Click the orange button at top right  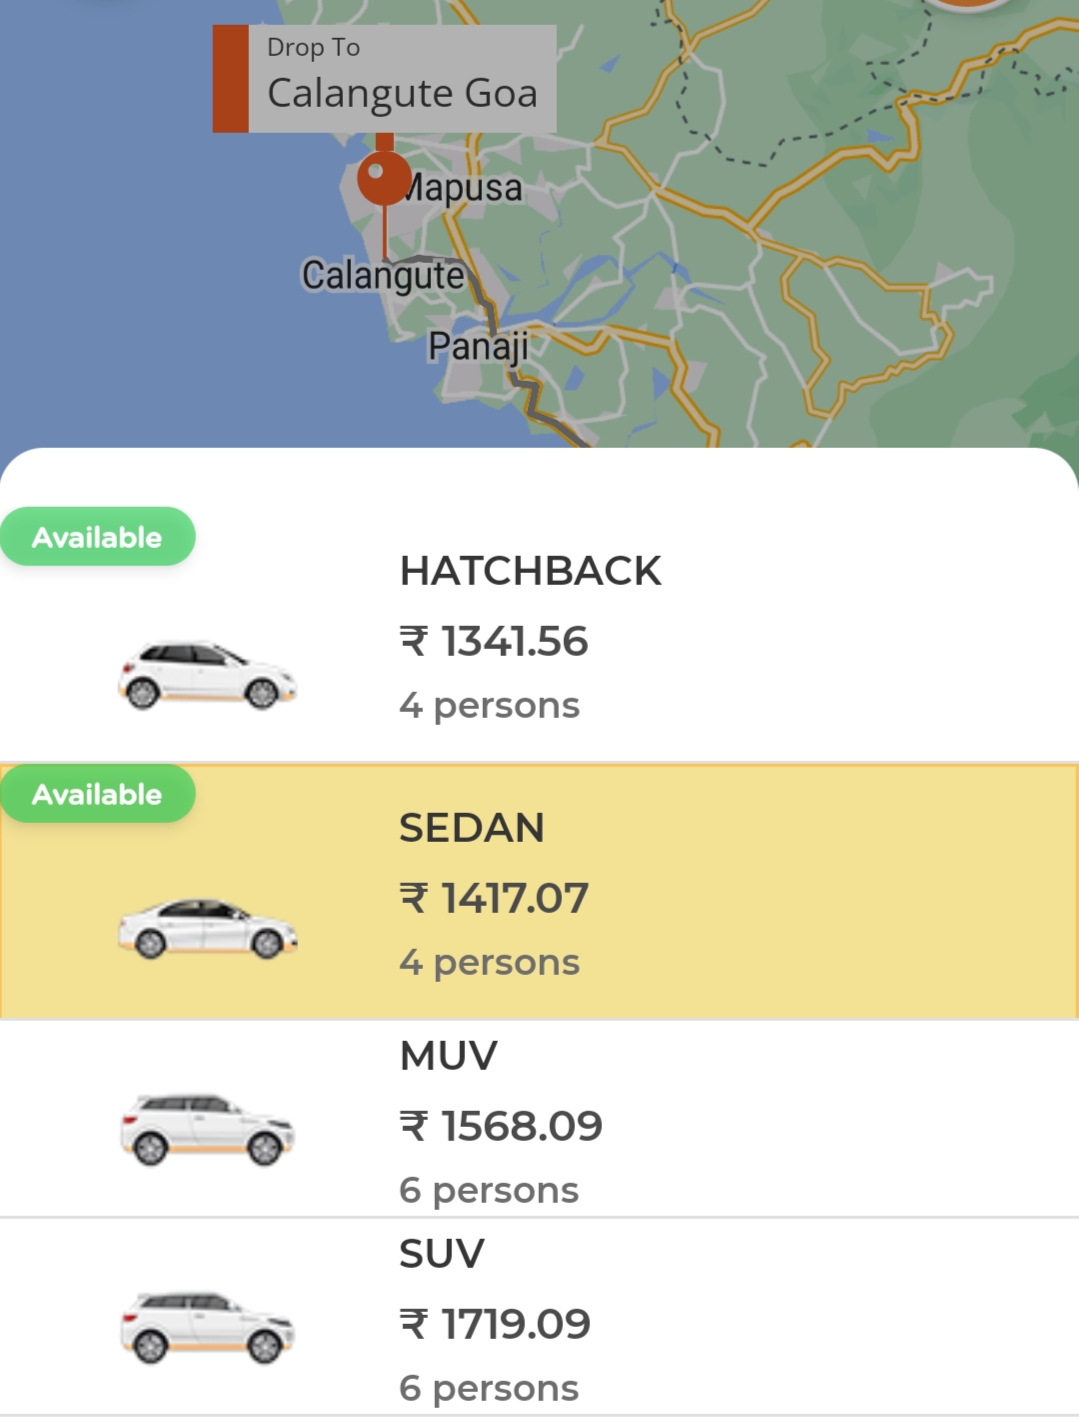(x=967, y=4)
